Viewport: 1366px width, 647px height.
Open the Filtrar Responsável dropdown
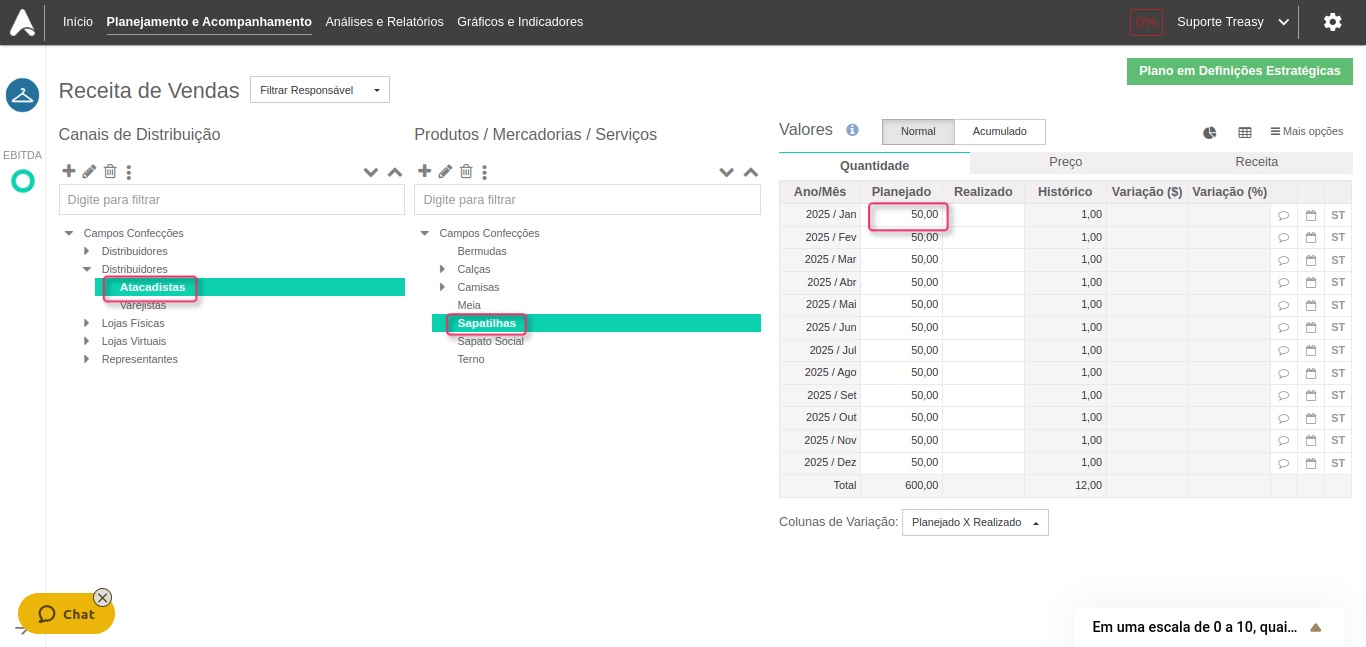pos(319,90)
